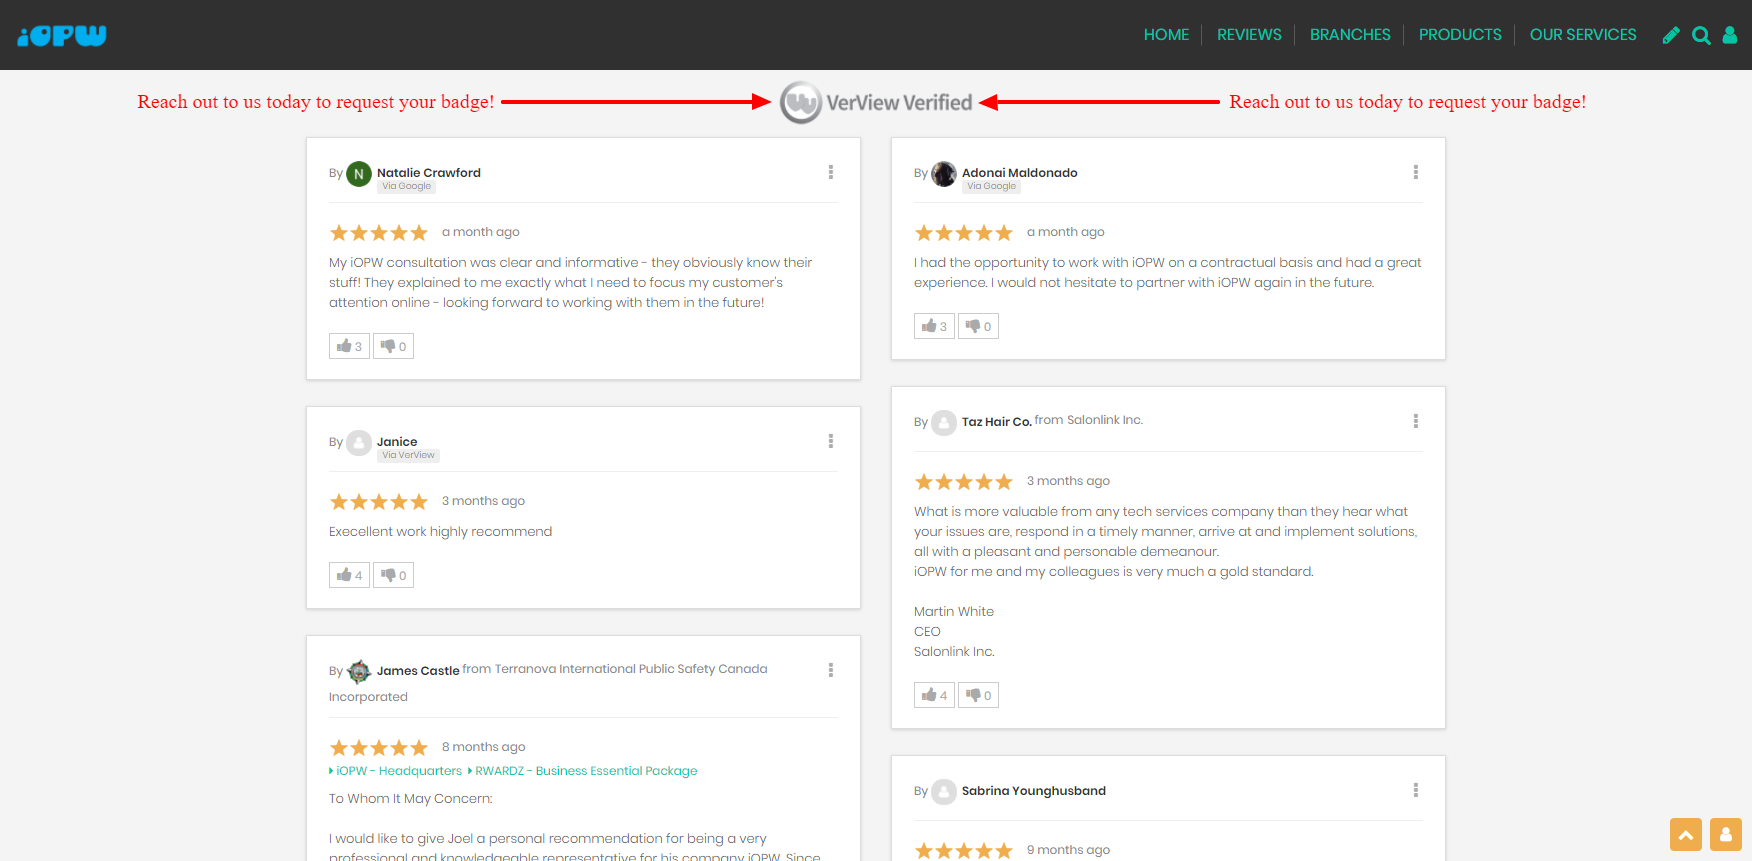Click the iOPW logo
The width and height of the screenshot is (1752, 861).
(62, 35)
